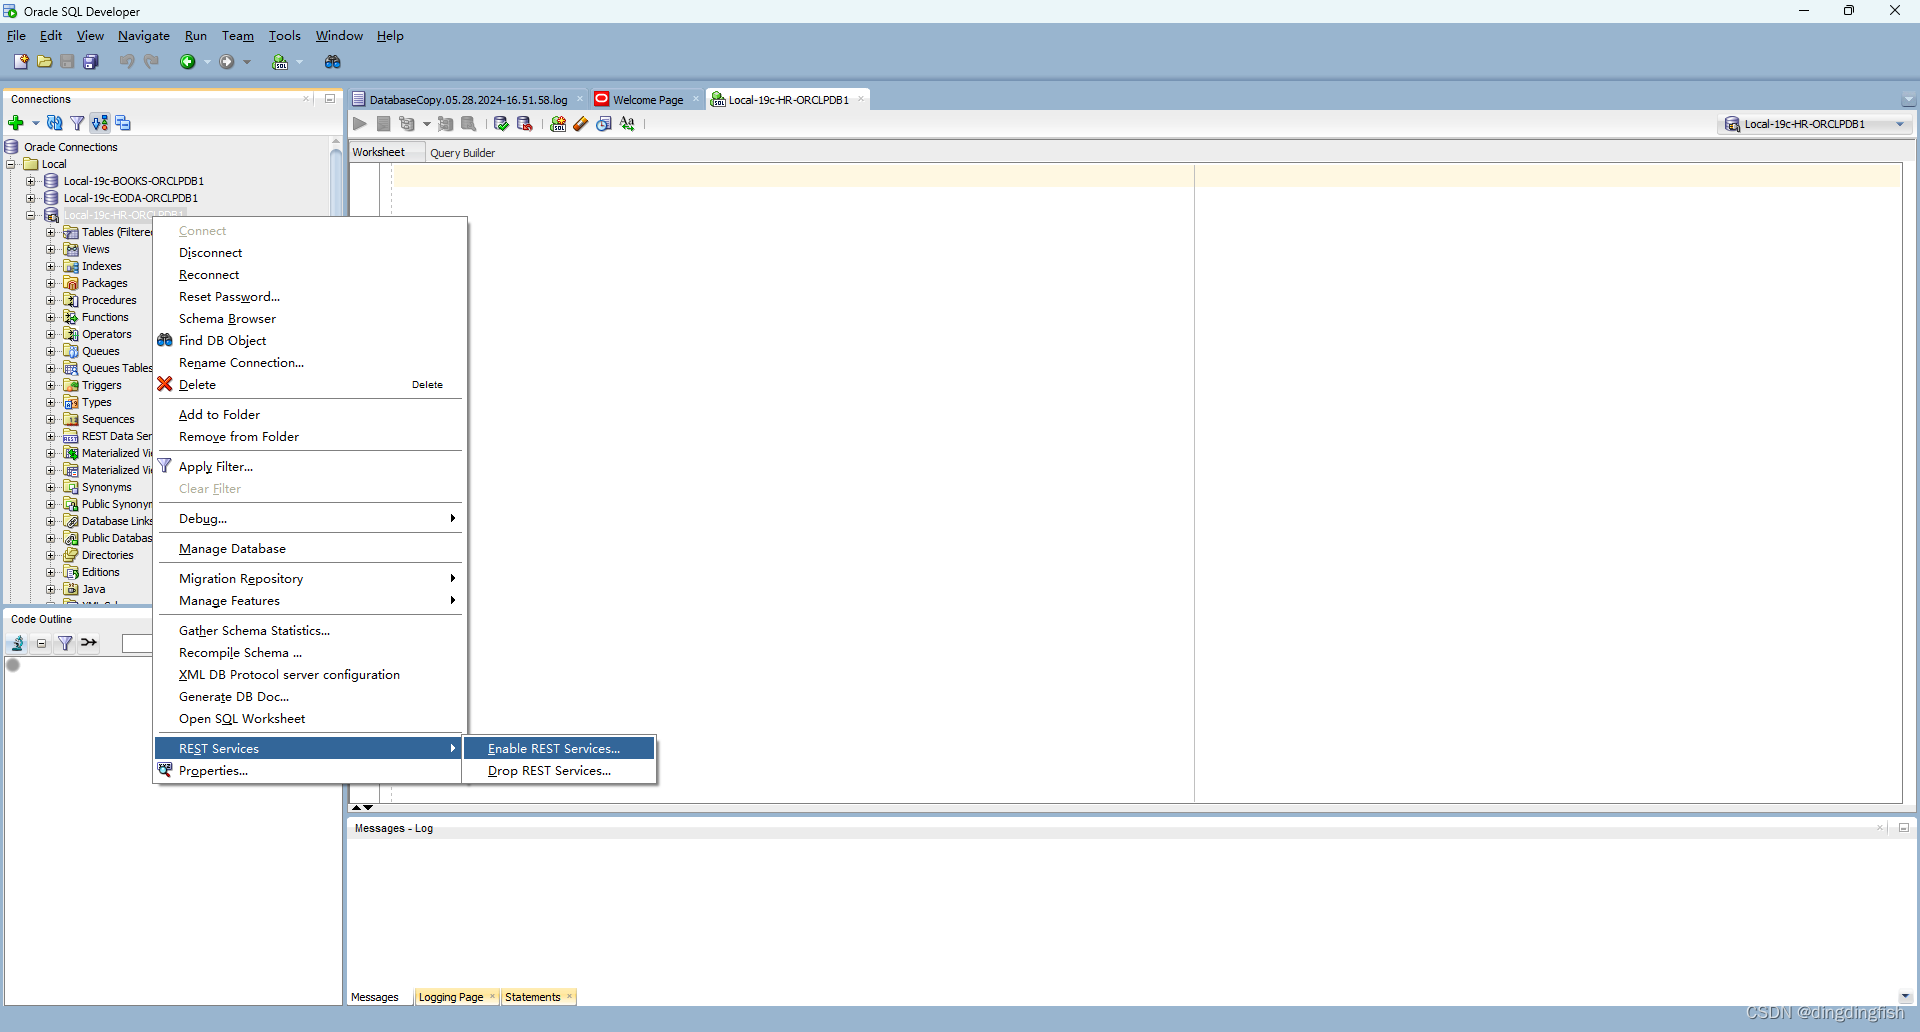Click the arrow merge icon in Code Outline
This screenshot has height=1032, width=1920.
[x=89, y=643]
